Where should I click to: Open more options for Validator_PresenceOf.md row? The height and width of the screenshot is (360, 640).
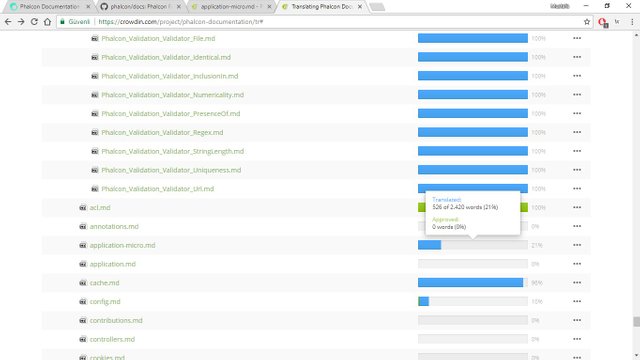tap(577, 113)
